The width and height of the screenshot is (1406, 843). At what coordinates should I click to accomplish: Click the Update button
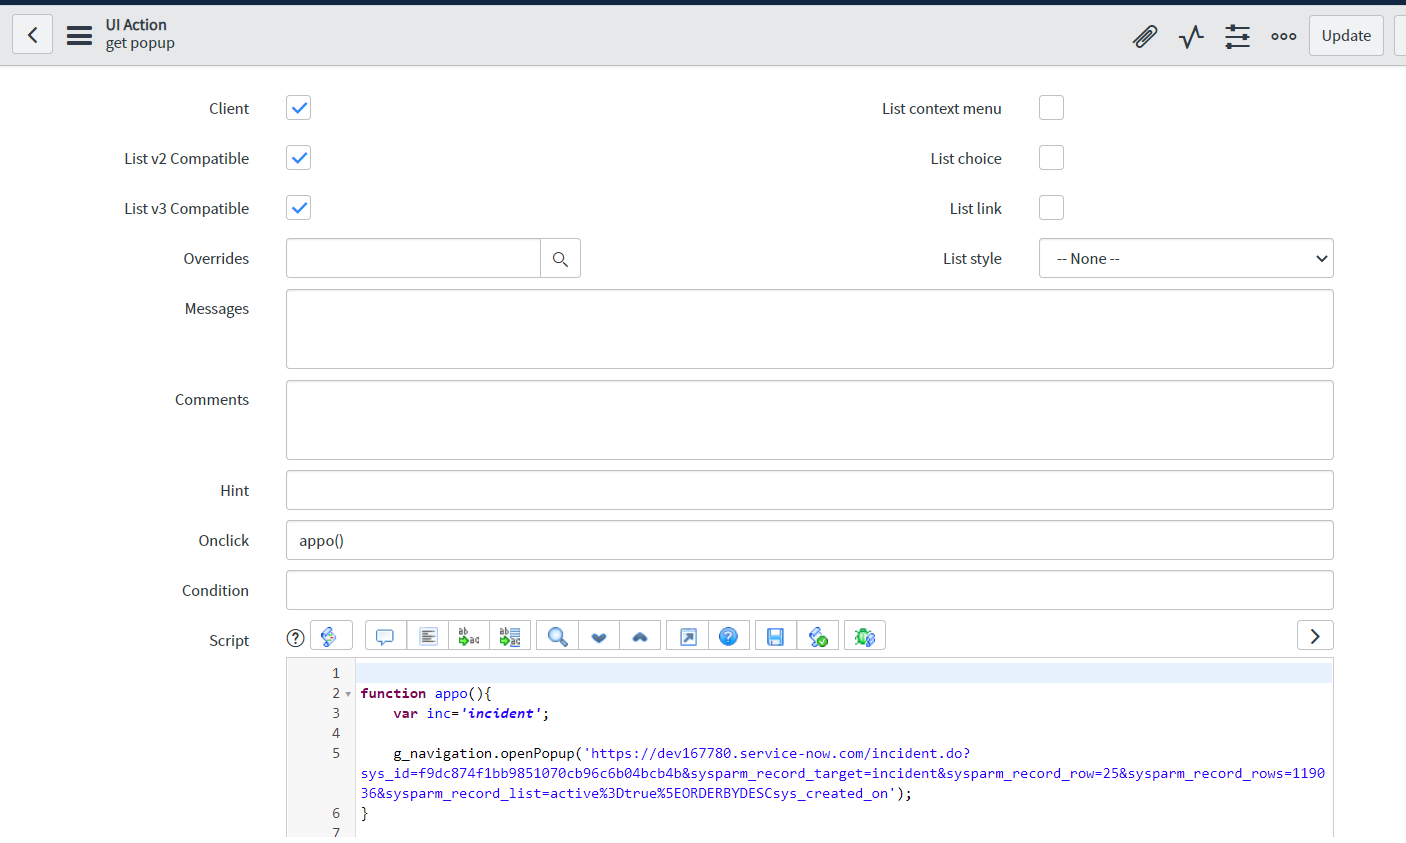coord(1345,36)
